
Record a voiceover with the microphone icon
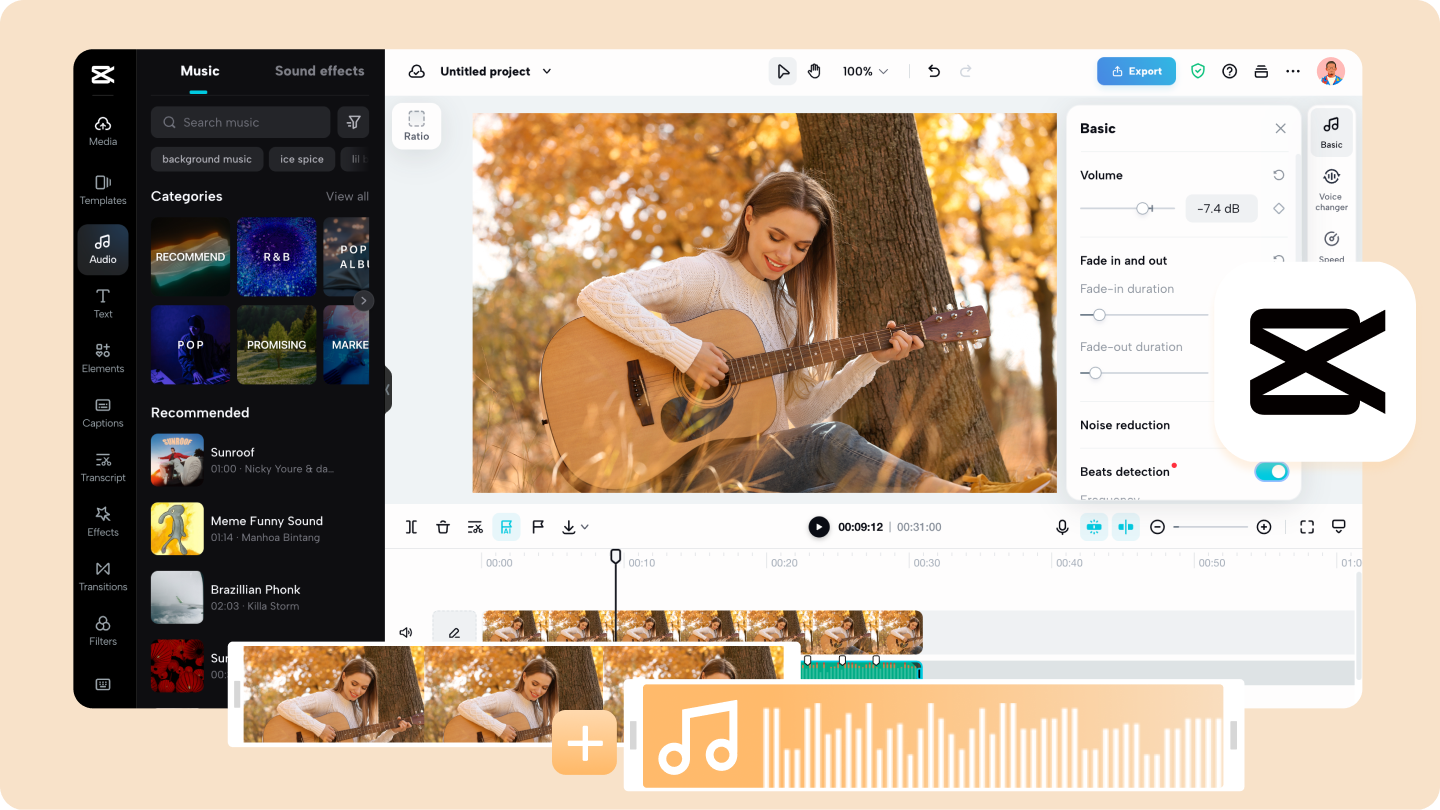1062,526
